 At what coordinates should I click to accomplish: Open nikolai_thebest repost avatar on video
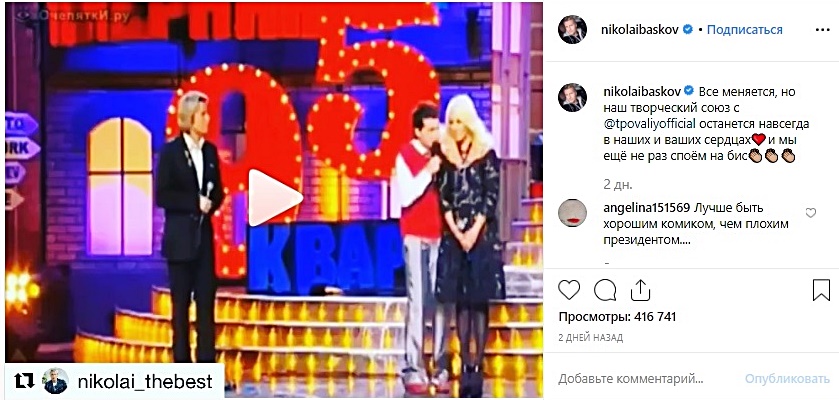(x=56, y=381)
